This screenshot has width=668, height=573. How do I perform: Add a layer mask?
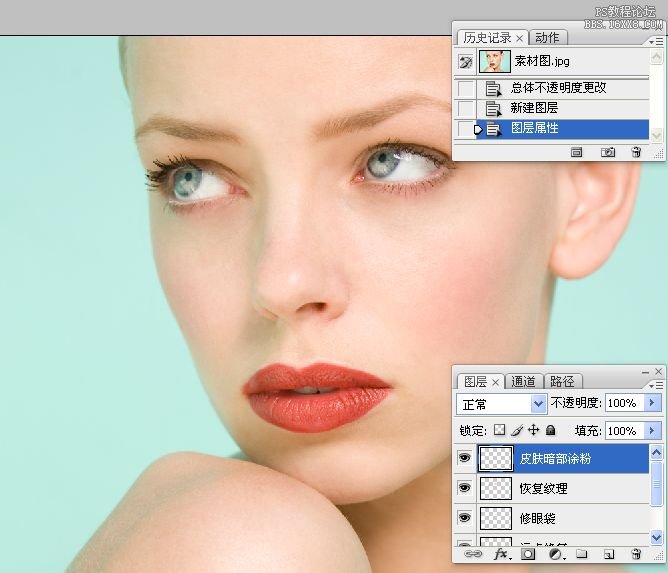(528, 554)
